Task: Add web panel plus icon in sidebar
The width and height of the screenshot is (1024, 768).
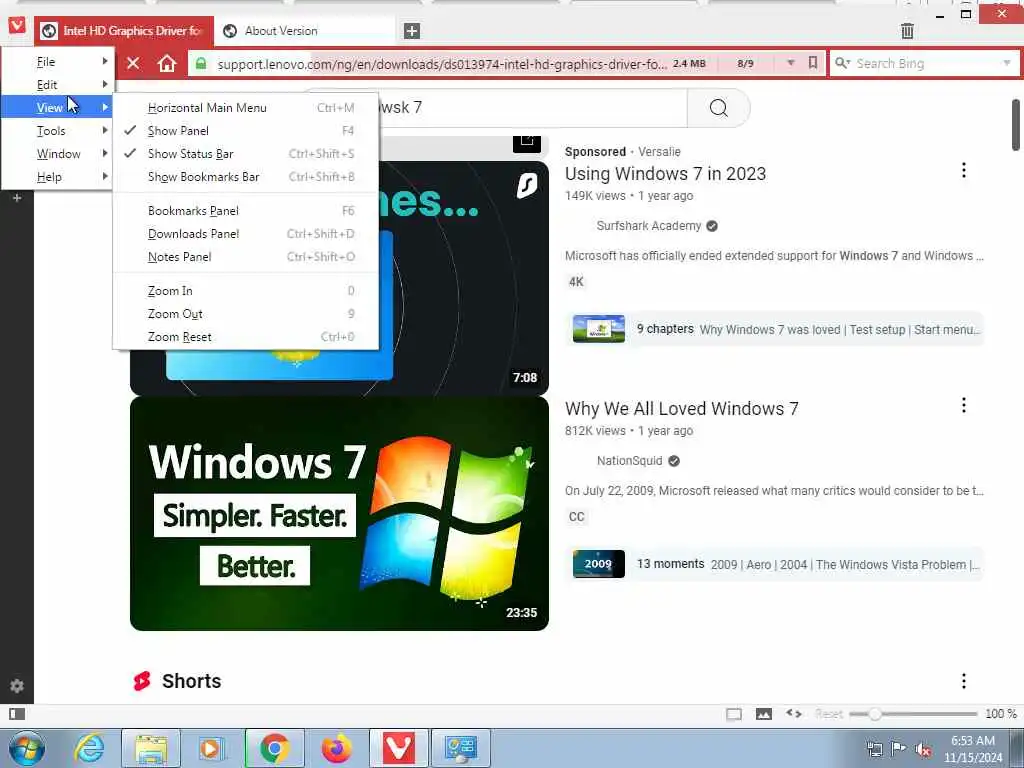Action: click(17, 197)
